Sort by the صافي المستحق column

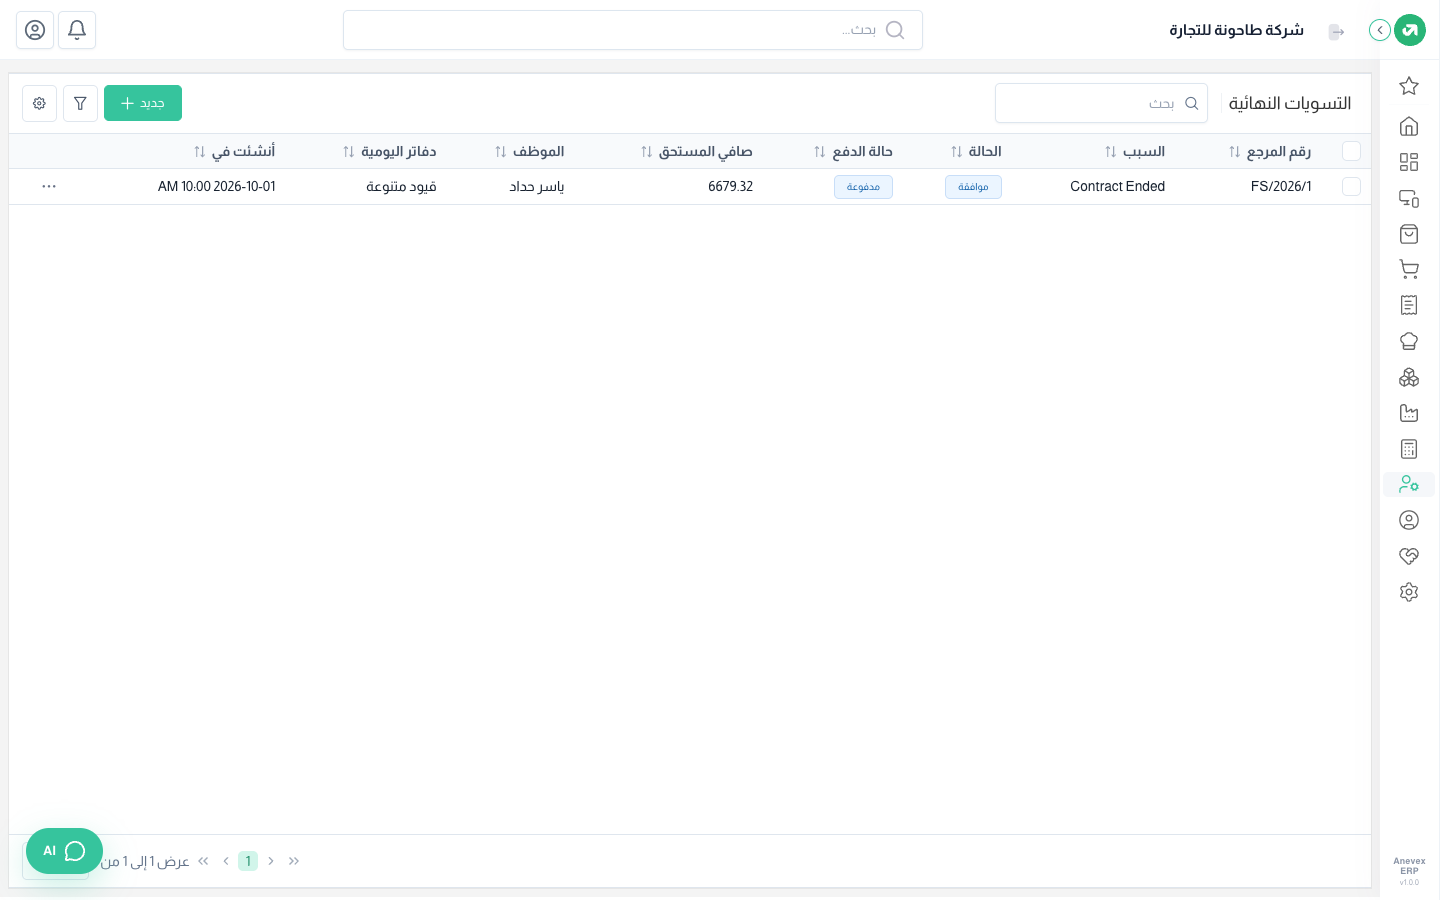click(697, 152)
